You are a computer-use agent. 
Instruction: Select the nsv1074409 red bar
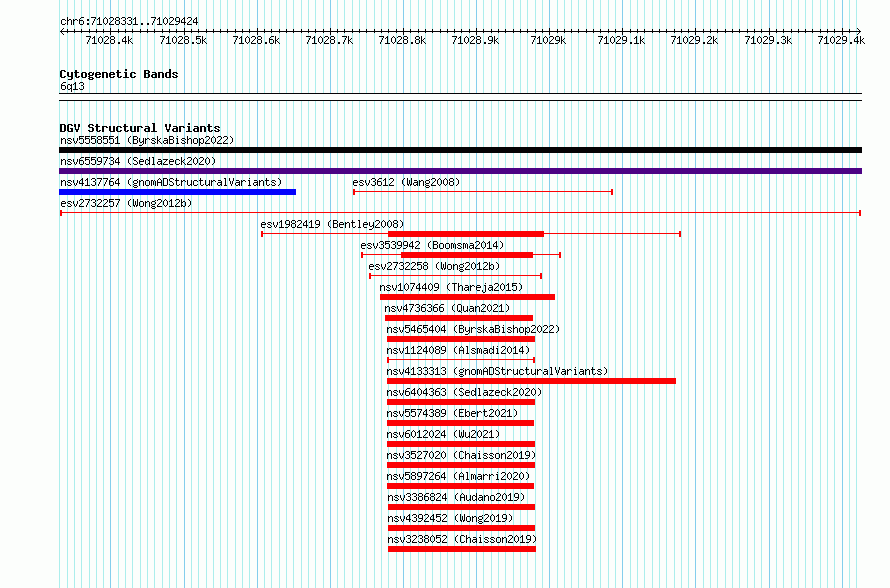point(467,297)
